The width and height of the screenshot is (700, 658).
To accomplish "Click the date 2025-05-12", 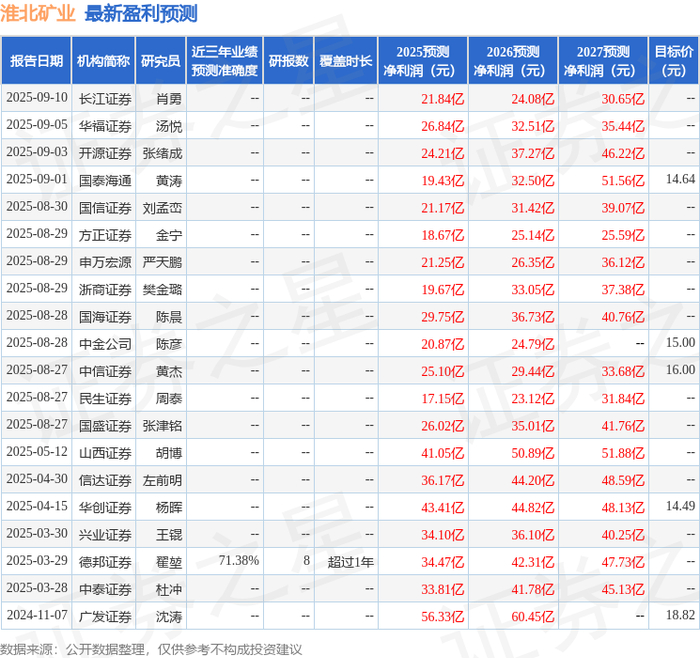I will (37, 452).
